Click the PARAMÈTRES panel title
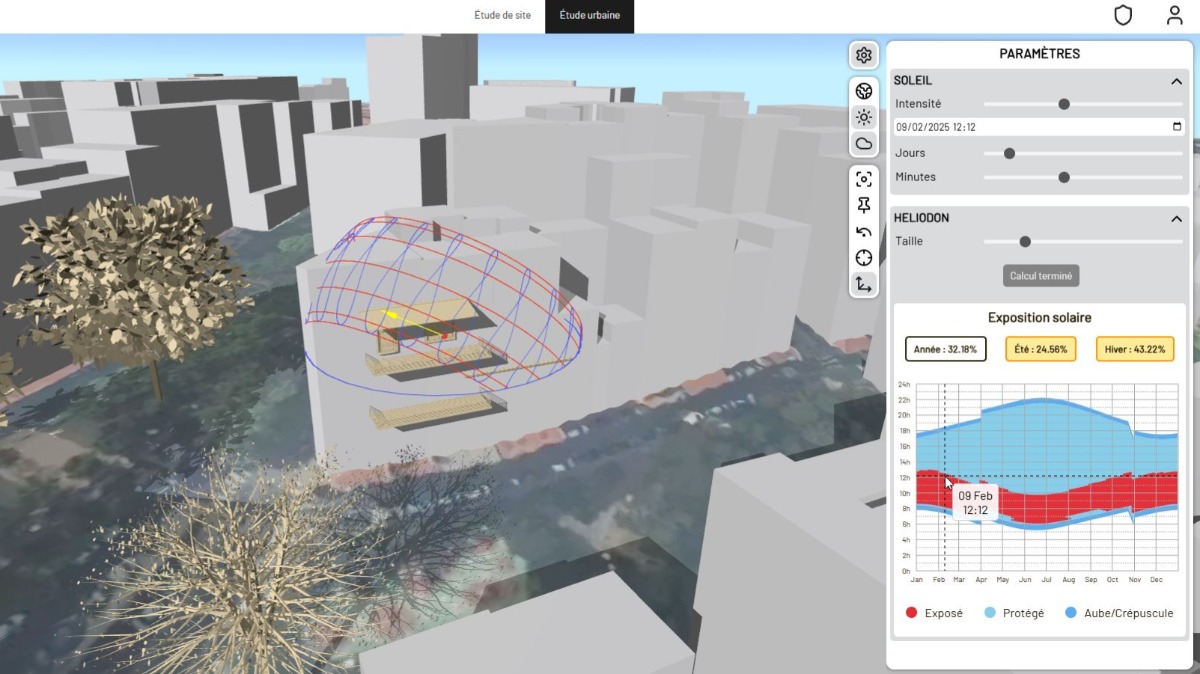1200x674 pixels. click(1040, 54)
